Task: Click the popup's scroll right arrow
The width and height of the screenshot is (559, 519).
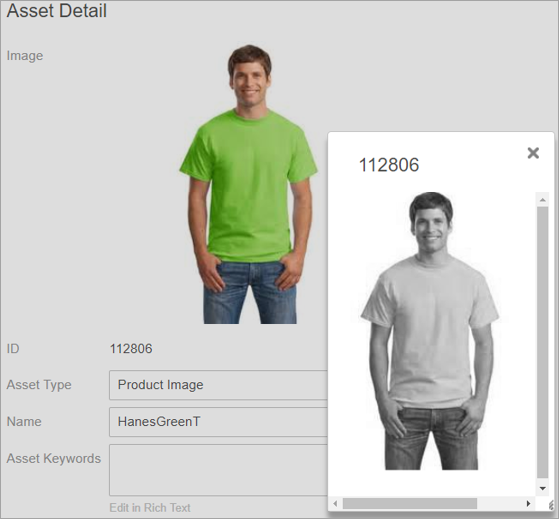Action: pos(528,504)
